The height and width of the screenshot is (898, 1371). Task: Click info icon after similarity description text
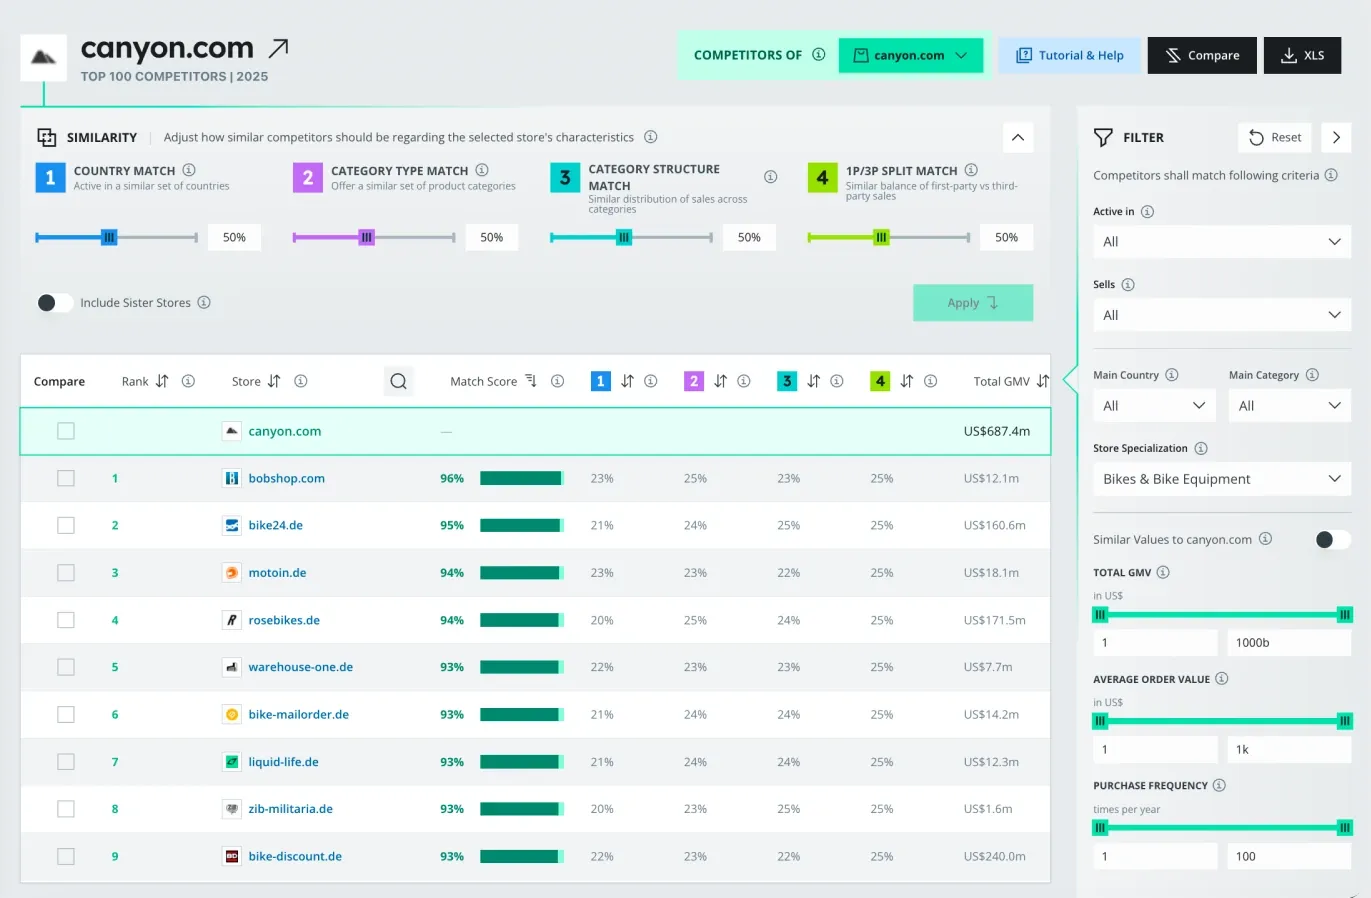pos(651,137)
